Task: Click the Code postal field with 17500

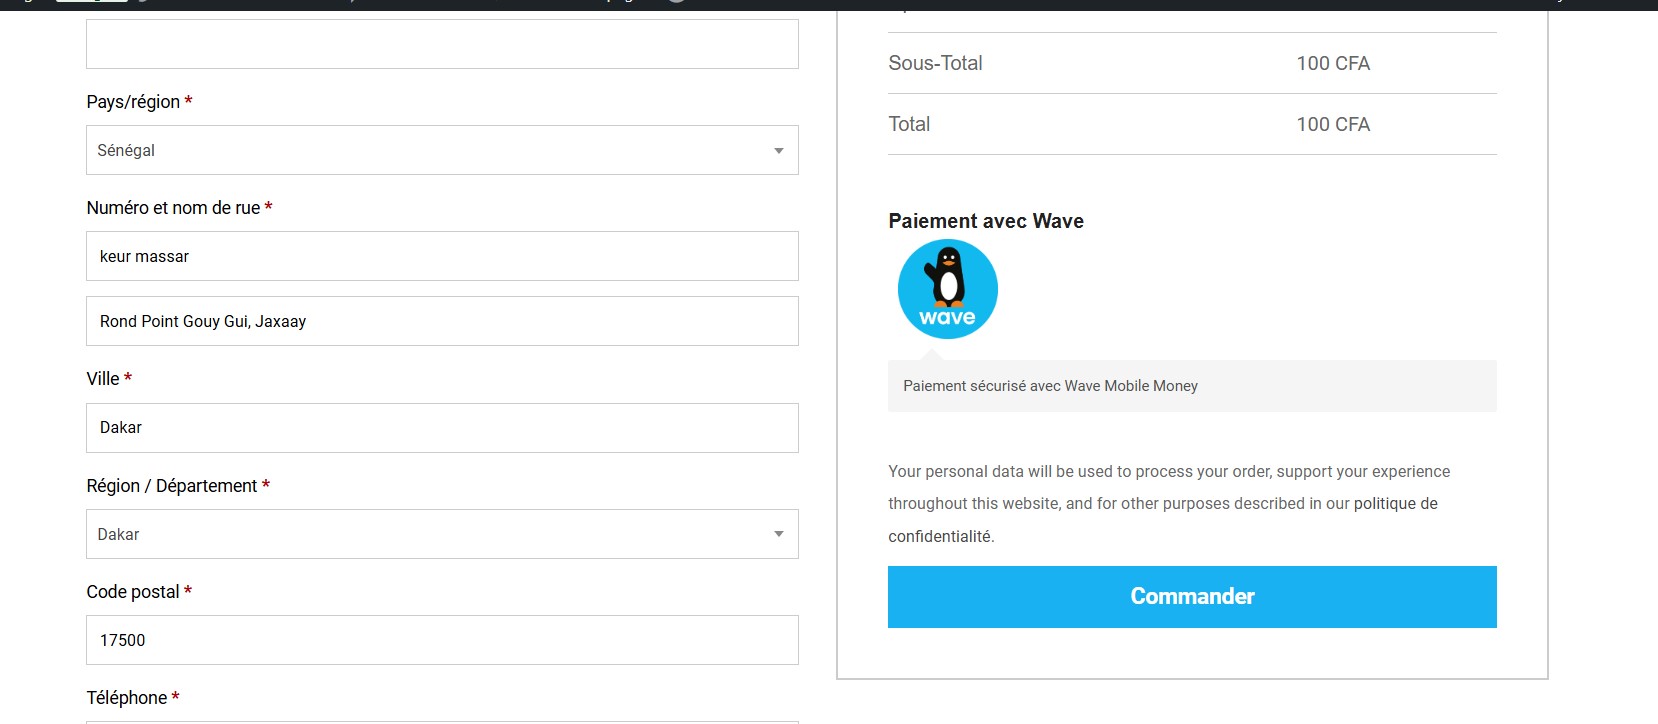Action: pyautogui.click(x=442, y=640)
